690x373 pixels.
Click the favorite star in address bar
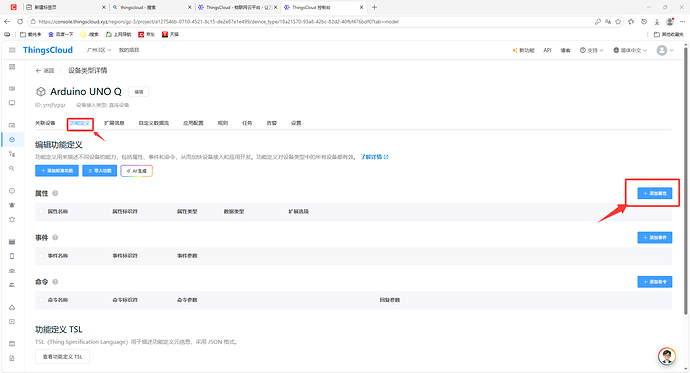(x=618, y=22)
